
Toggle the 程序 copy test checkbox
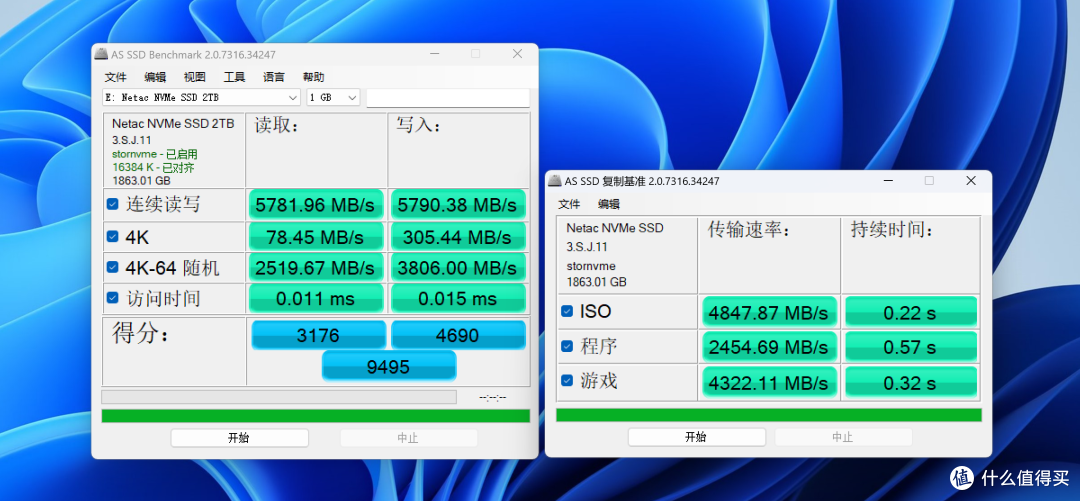(x=567, y=346)
